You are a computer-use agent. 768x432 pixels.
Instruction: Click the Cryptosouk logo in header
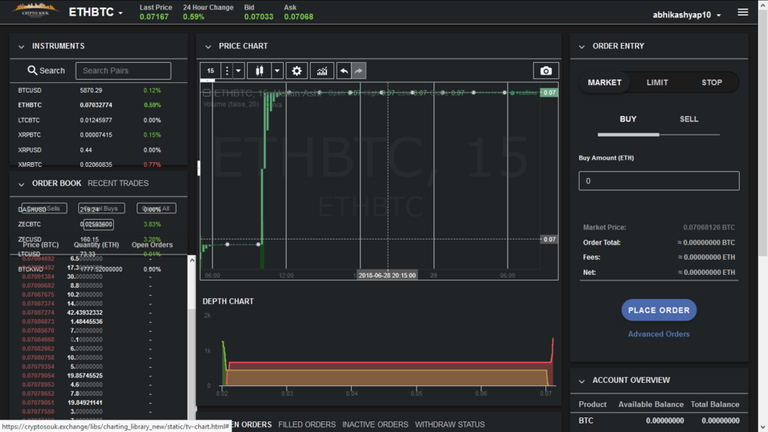click(x=36, y=10)
